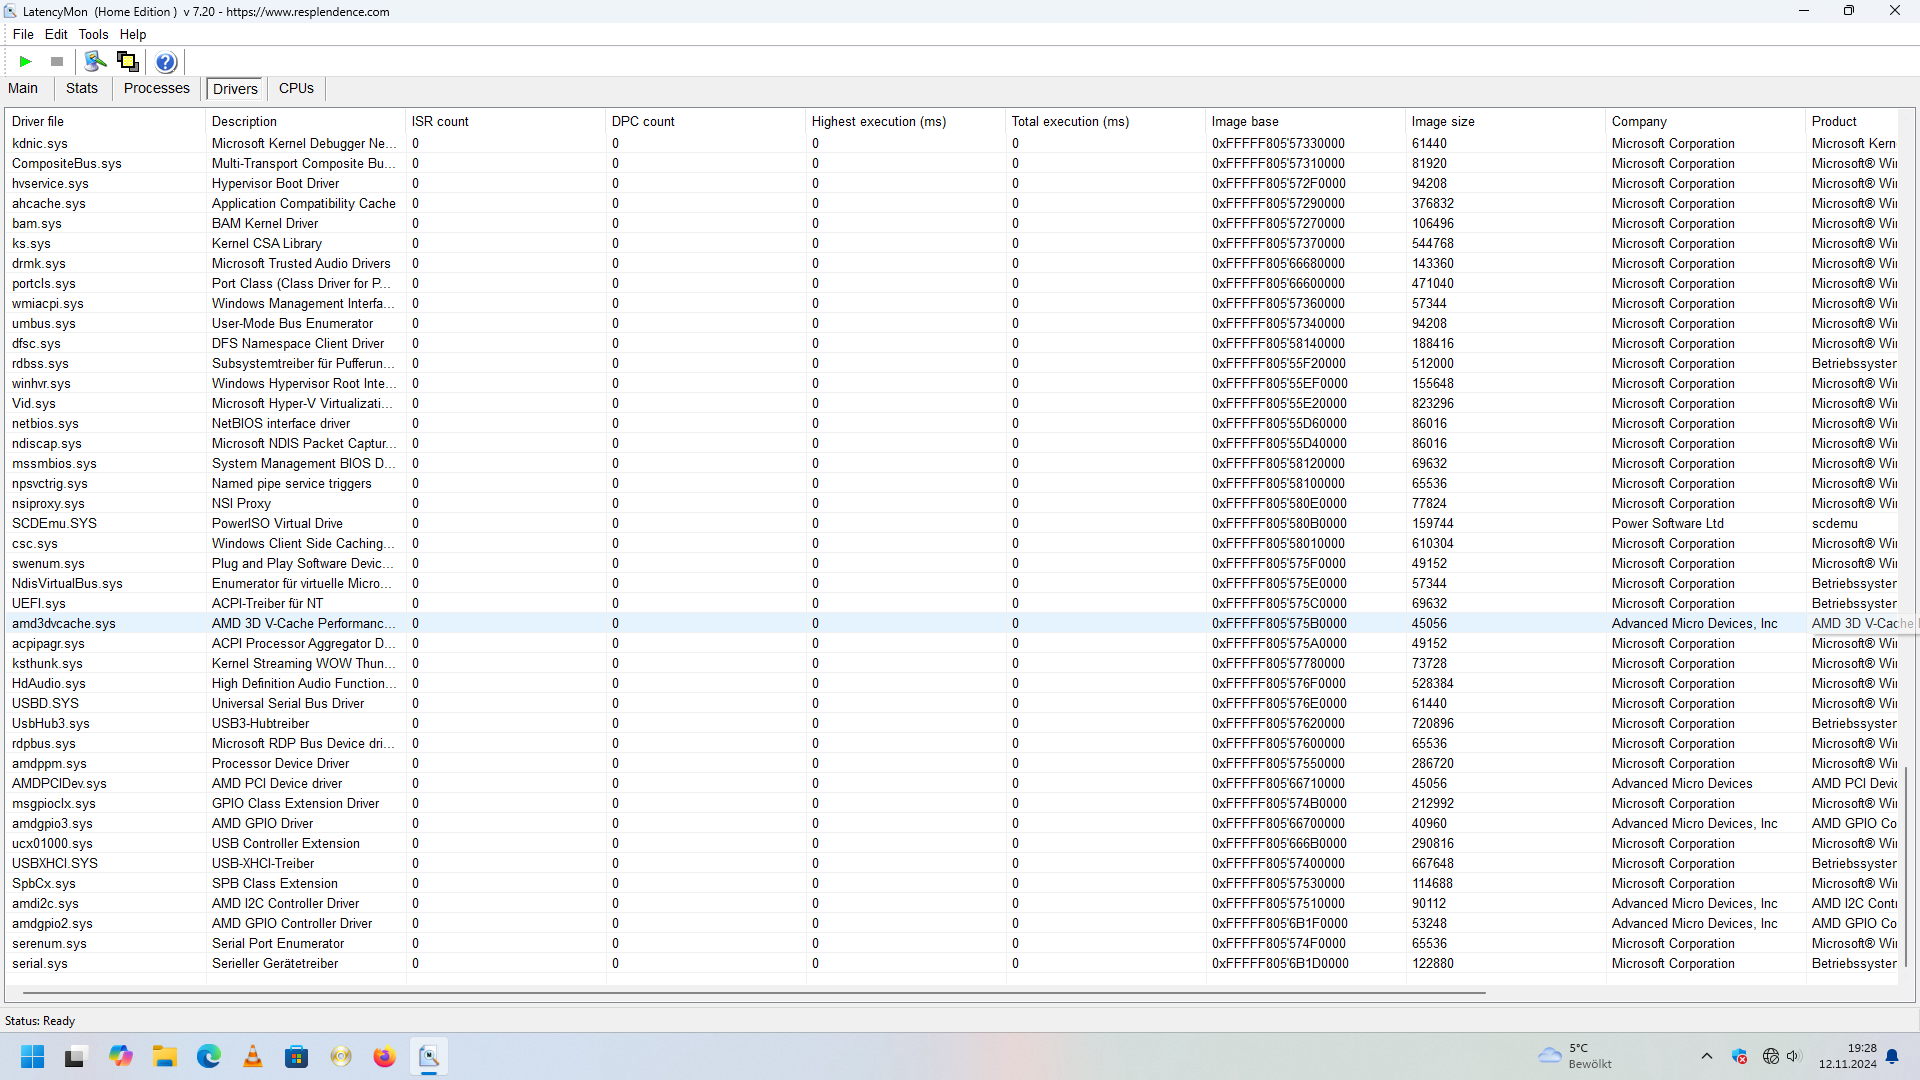This screenshot has width=1920, height=1080.
Task: Open the Tools menu
Action: (x=93, y=34)
